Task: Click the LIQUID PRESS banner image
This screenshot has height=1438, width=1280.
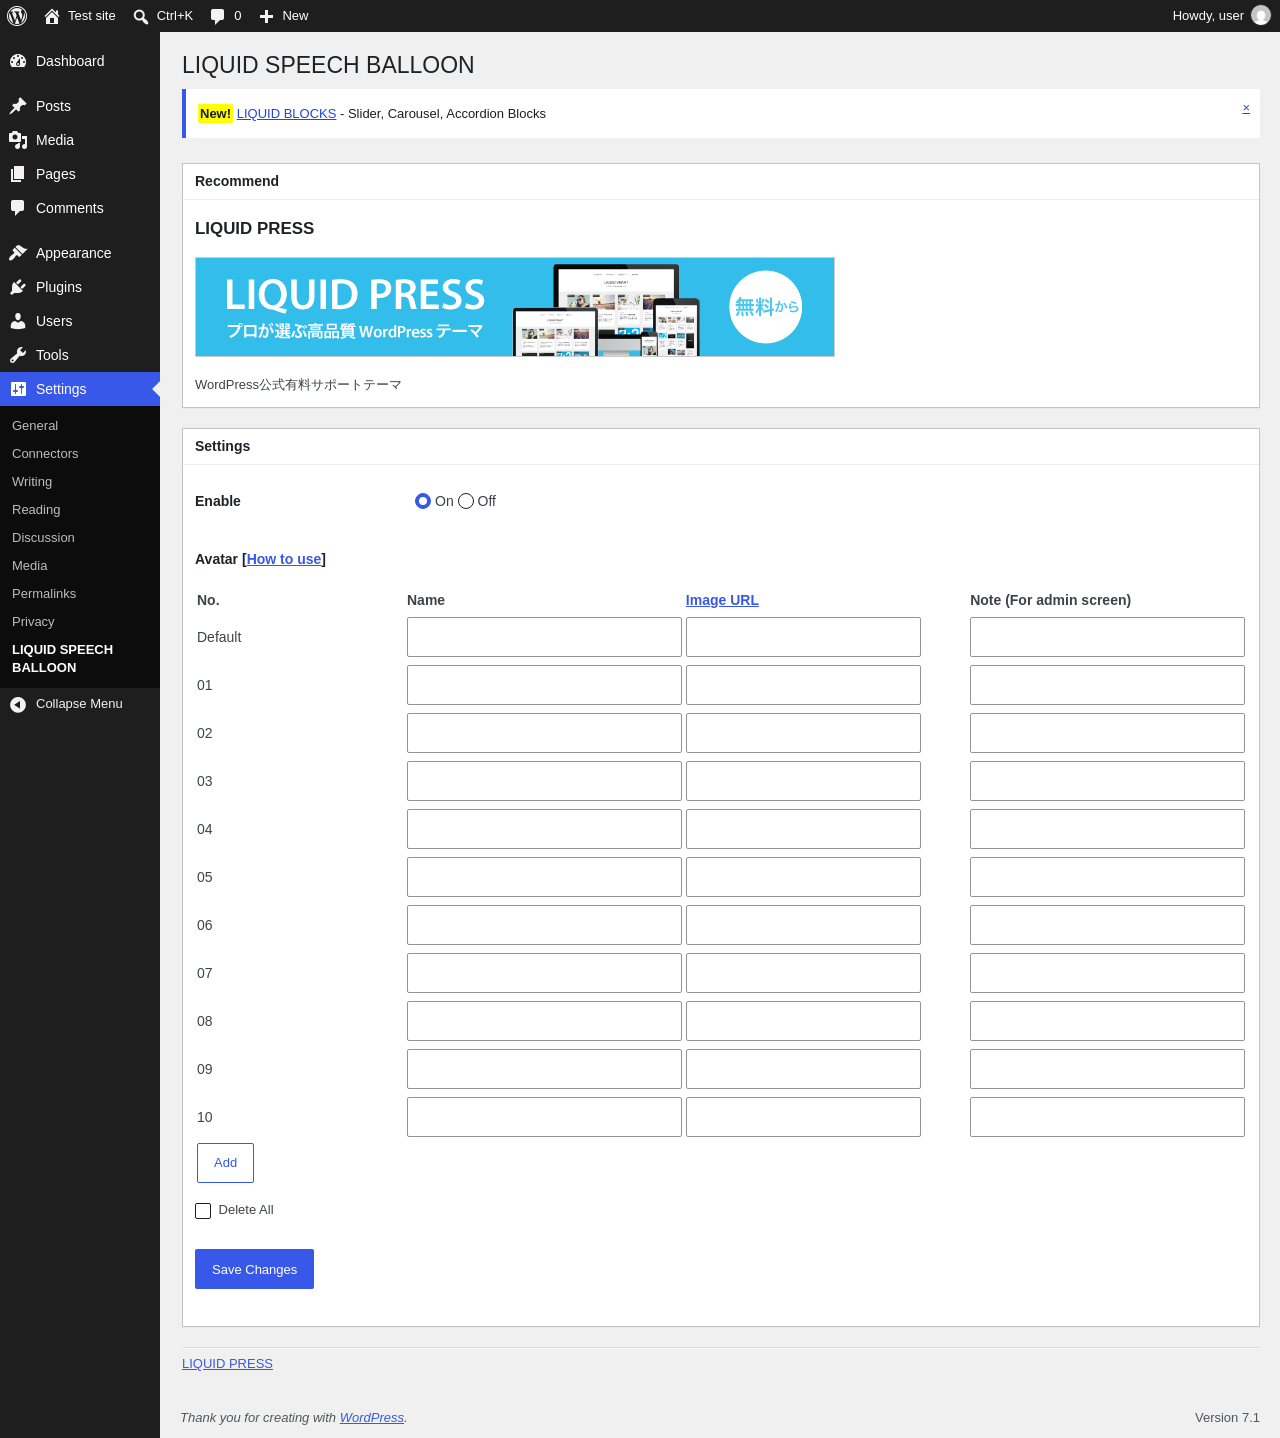Action: [515, 307]
